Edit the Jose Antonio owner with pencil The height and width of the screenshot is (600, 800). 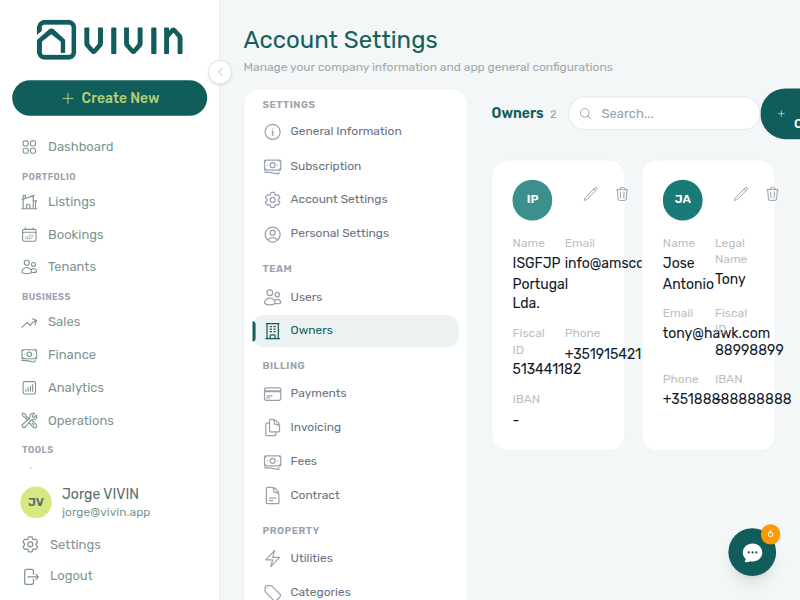click(741, 194)
